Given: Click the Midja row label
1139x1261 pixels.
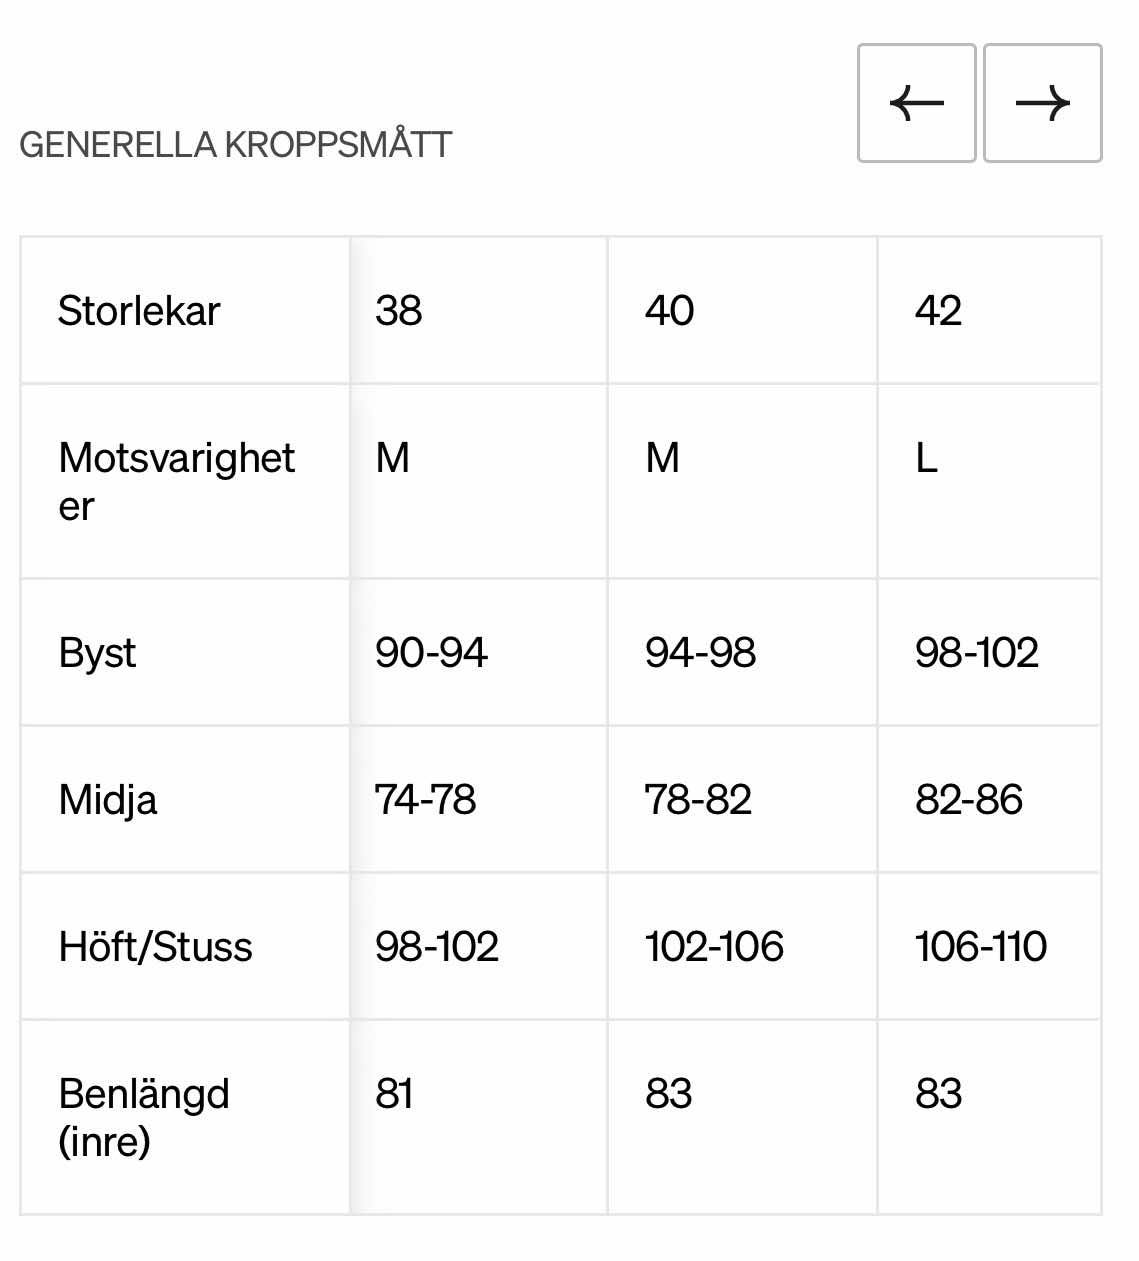Looking at the screenshot, I should (x=108, y=800).
